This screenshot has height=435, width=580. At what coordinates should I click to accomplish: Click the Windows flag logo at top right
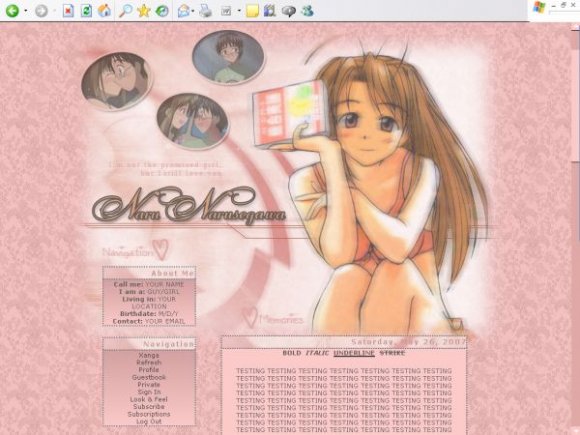[x=539, y=7]
